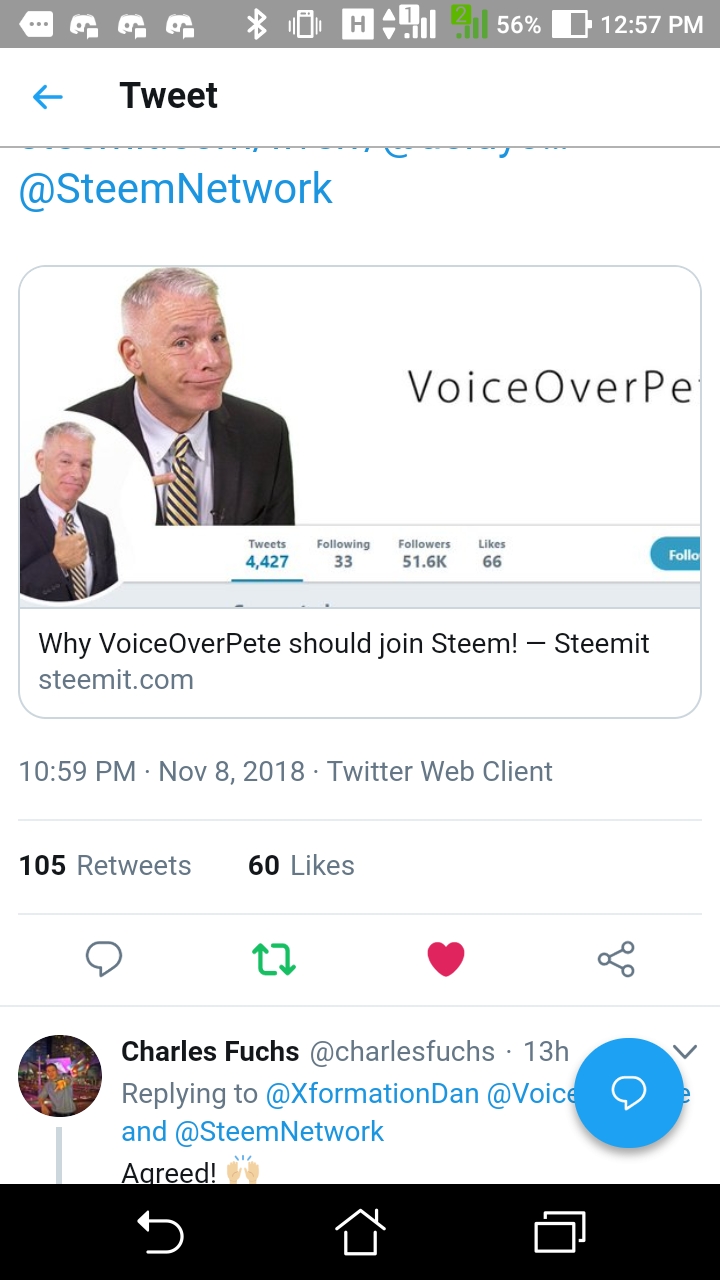720x1280 pixels.
Task: Tap the blue floating reply button
Action: tap(629, 1092)
